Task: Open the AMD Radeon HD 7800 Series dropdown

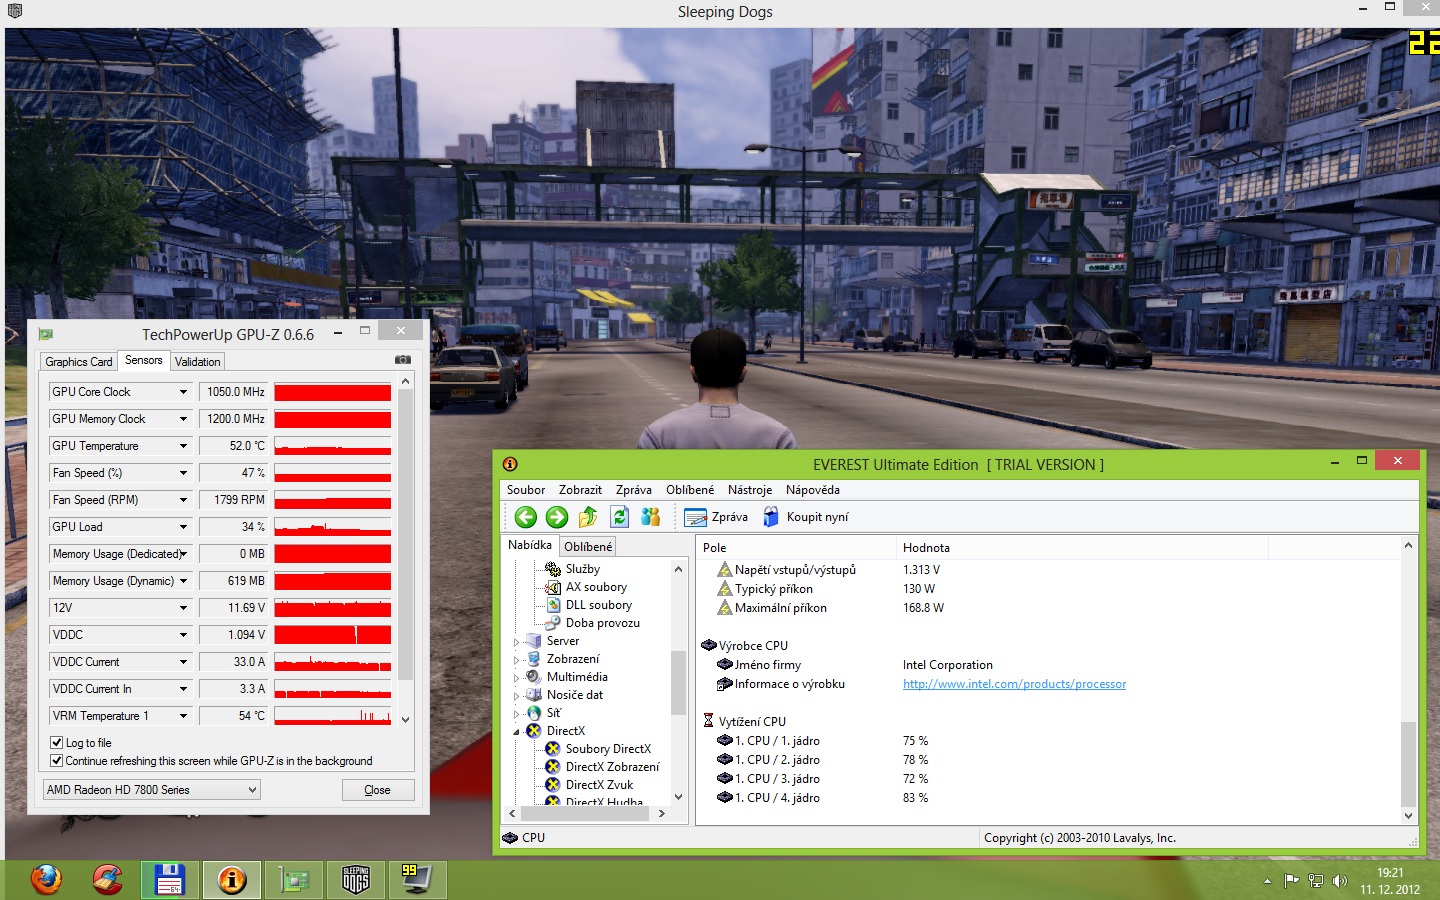Action: (x=151, y=790)
